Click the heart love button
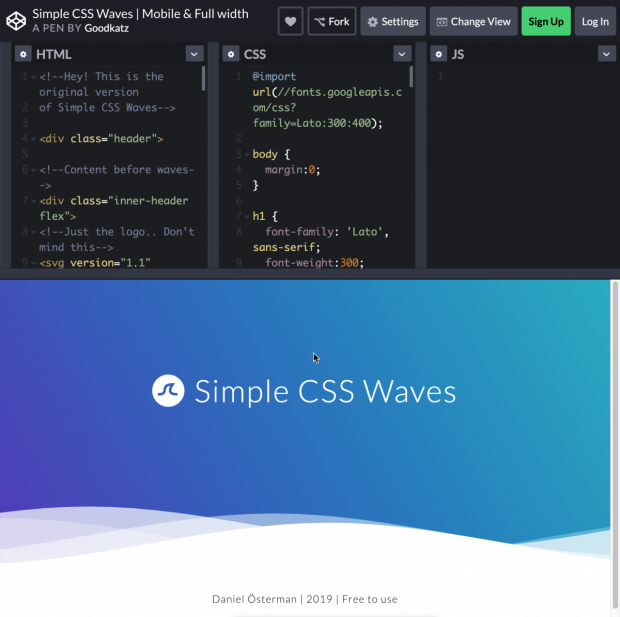The width and height of the screenshot is (620, 617). [x=290, y=21]
